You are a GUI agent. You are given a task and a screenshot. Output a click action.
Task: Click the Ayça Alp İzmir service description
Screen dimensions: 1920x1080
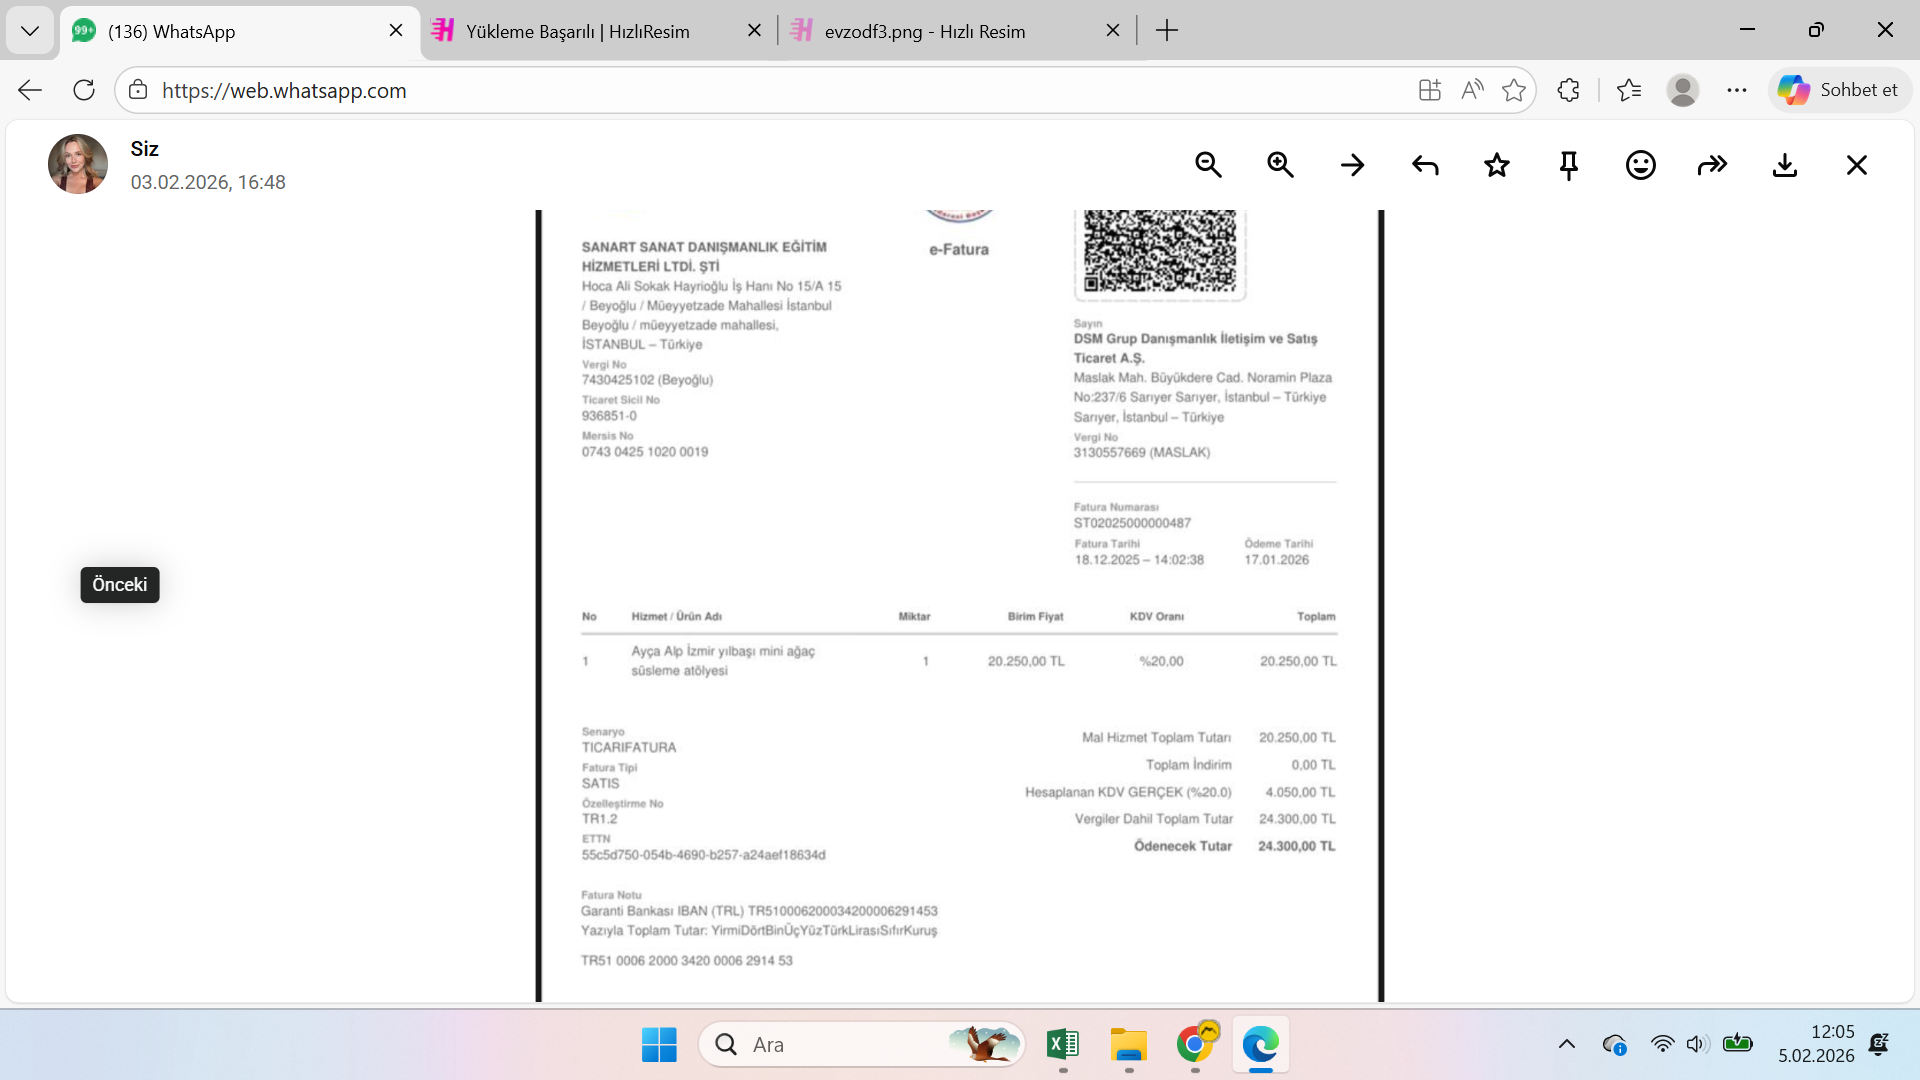(723, 661)
